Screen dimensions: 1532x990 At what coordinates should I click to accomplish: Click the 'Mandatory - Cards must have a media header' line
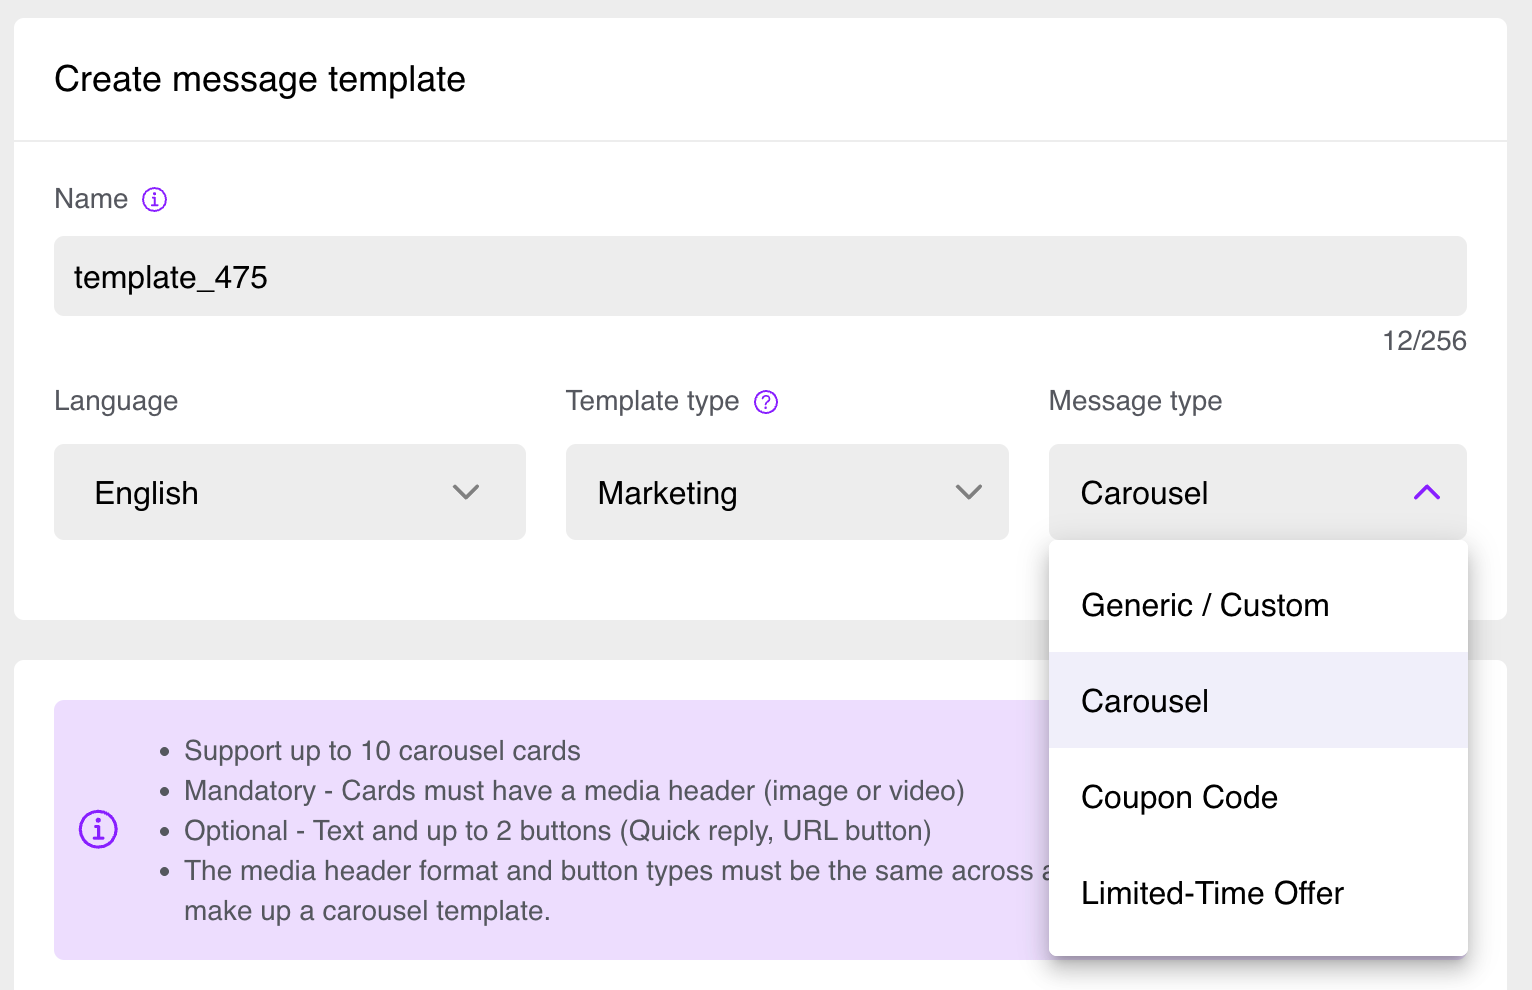(x=574, y=791)
